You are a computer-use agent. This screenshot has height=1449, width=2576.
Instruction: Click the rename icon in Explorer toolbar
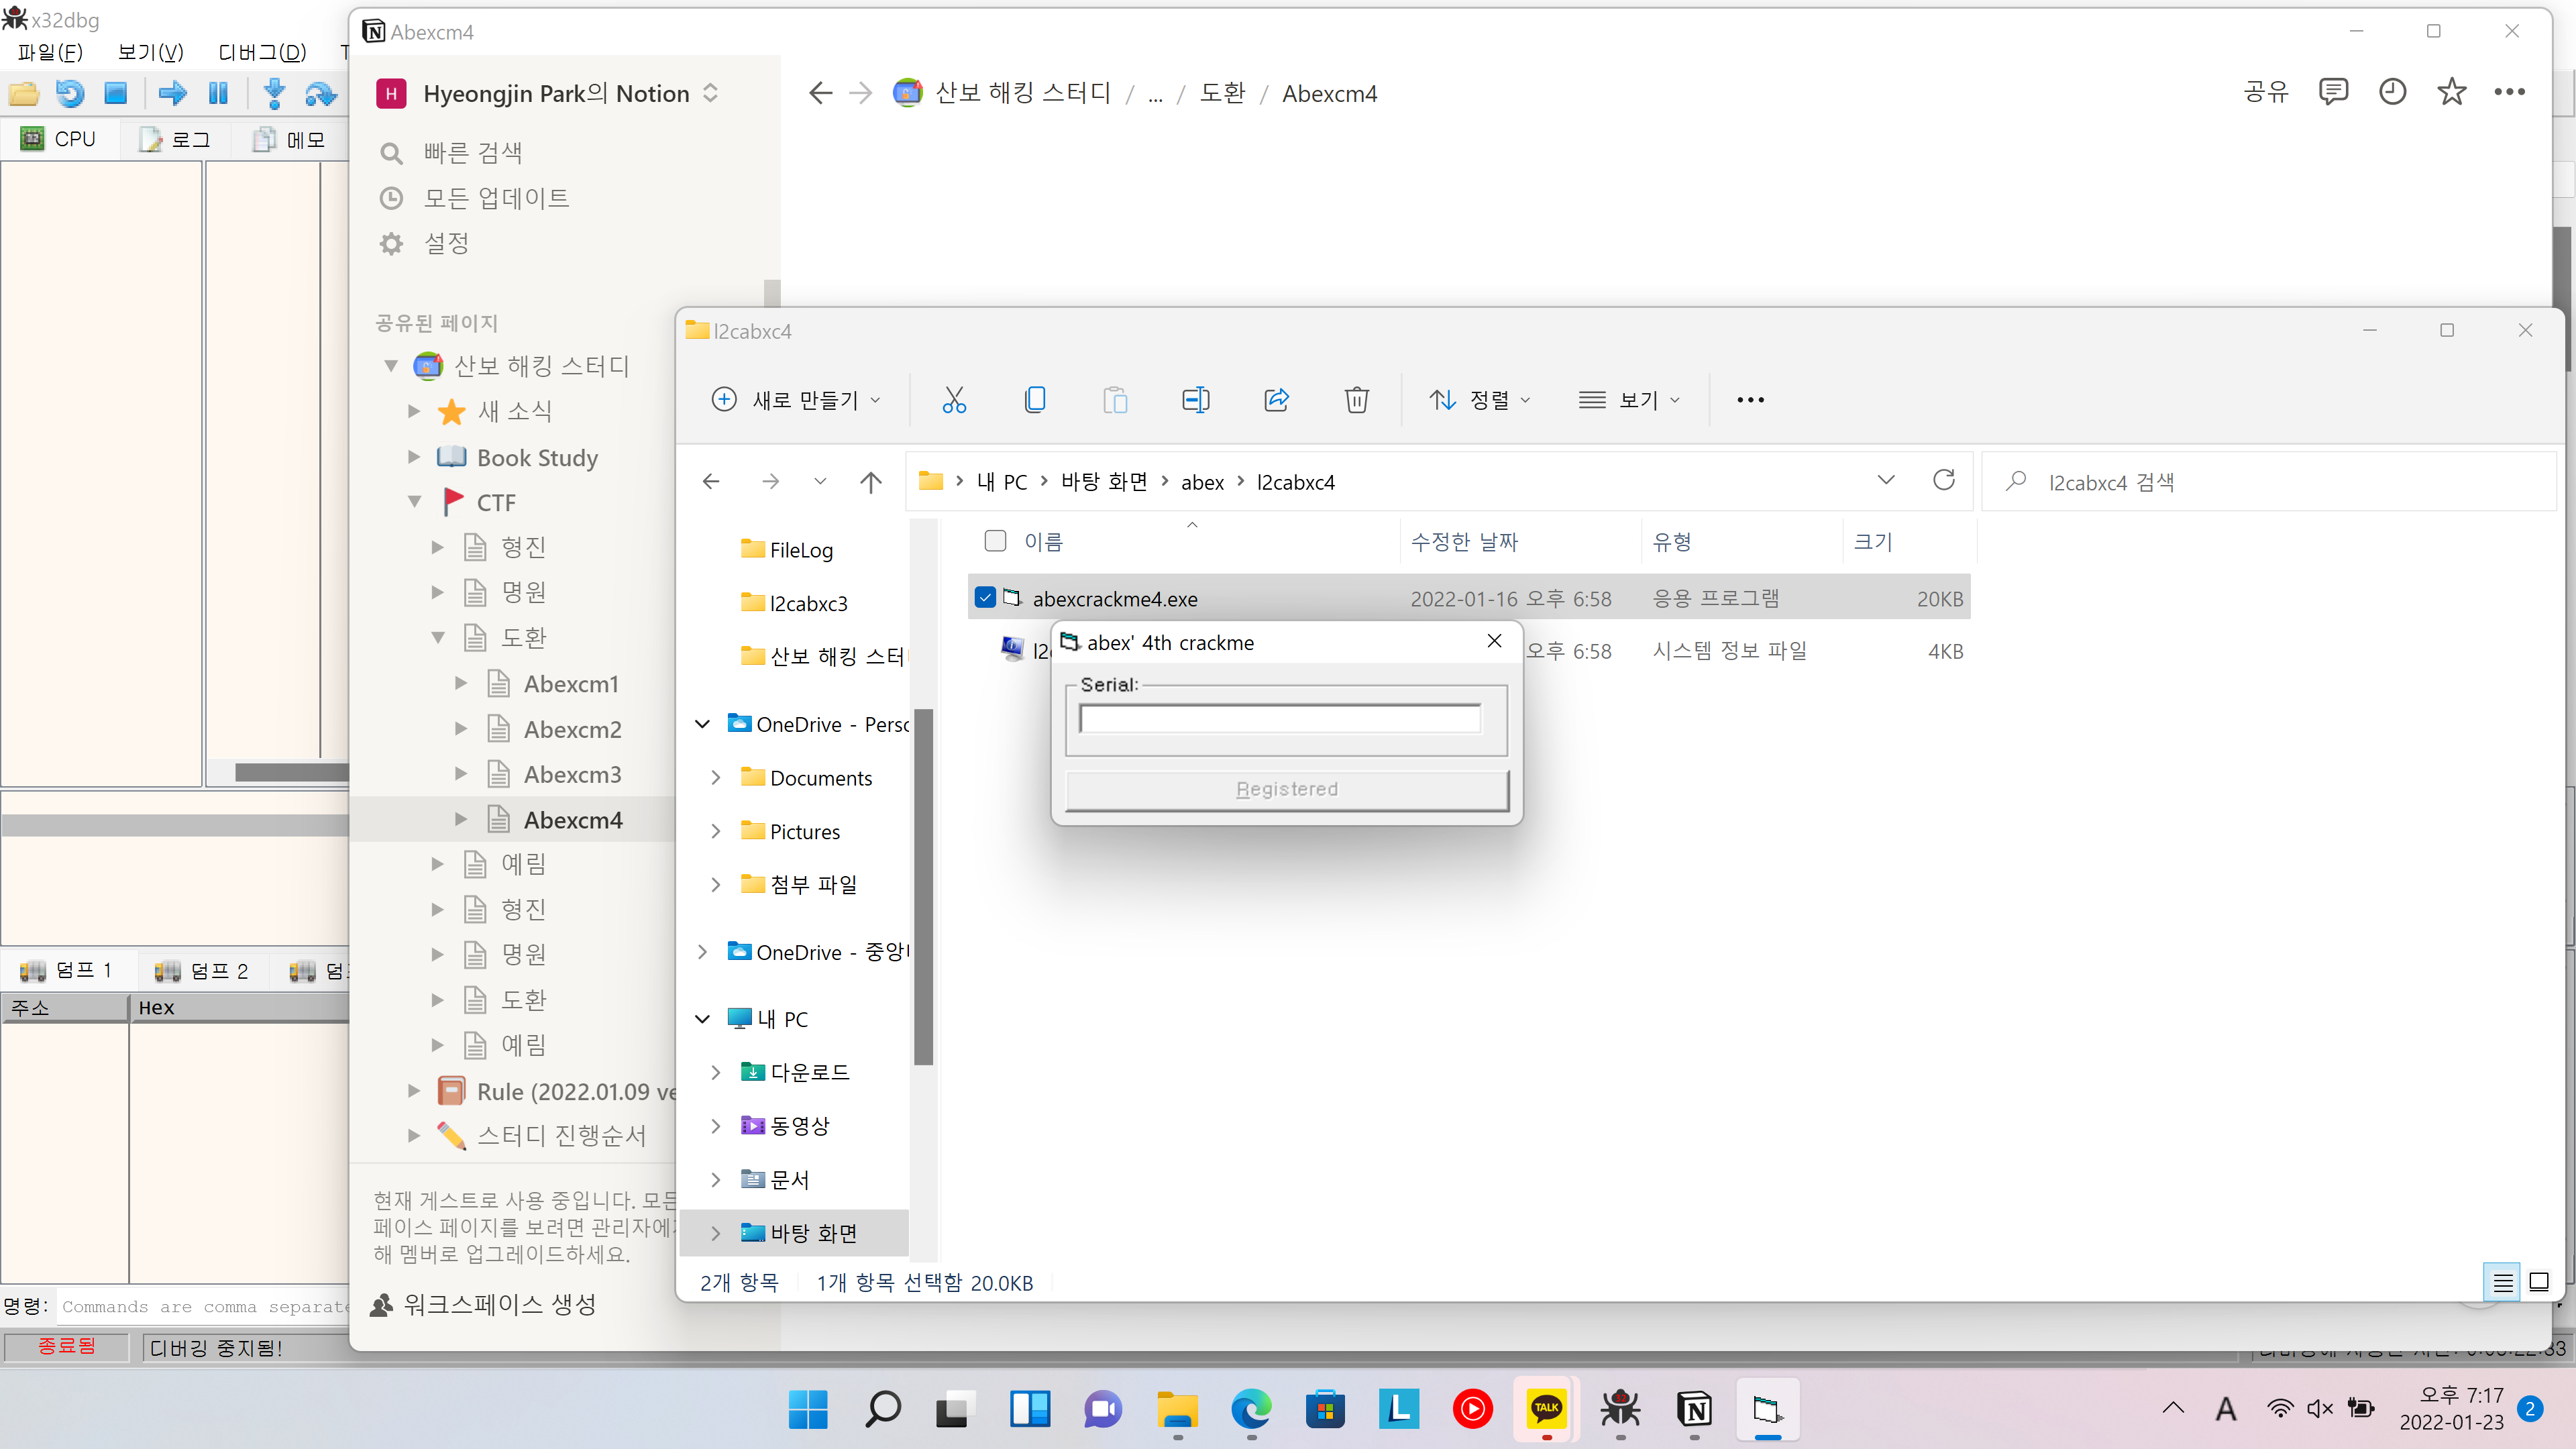click(1196, 400)
